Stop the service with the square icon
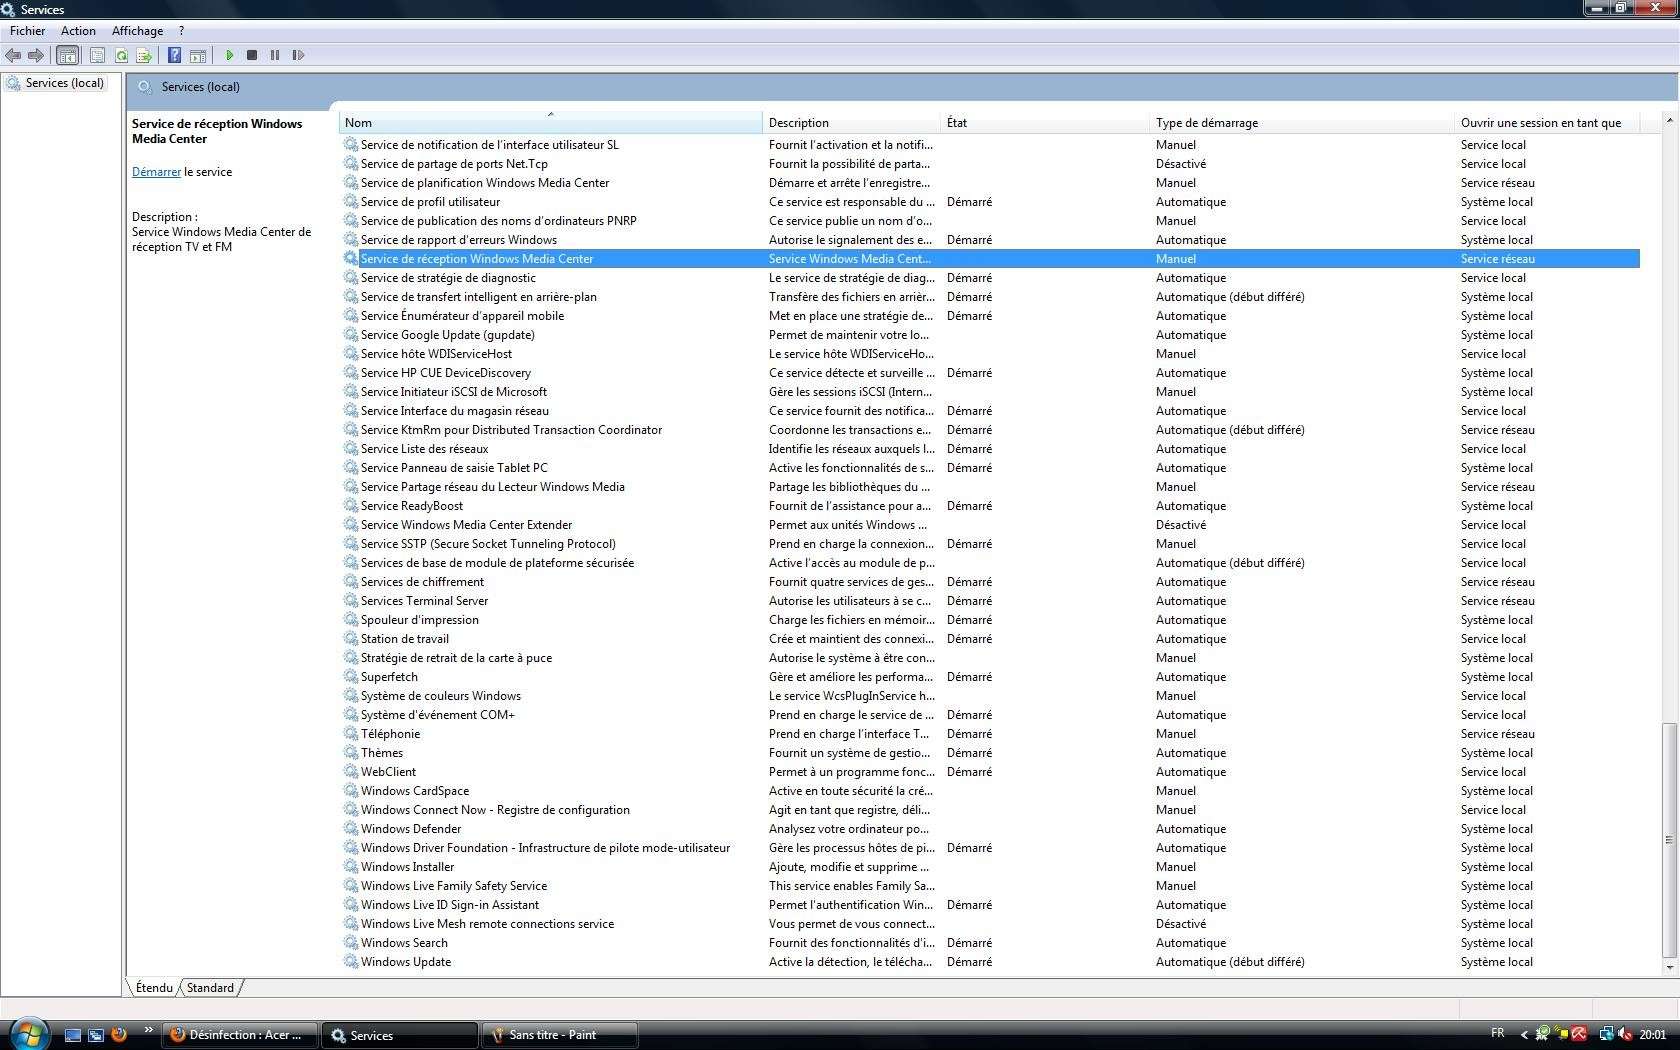This screenshot has width=1680, height=1050. coord(252,55)
